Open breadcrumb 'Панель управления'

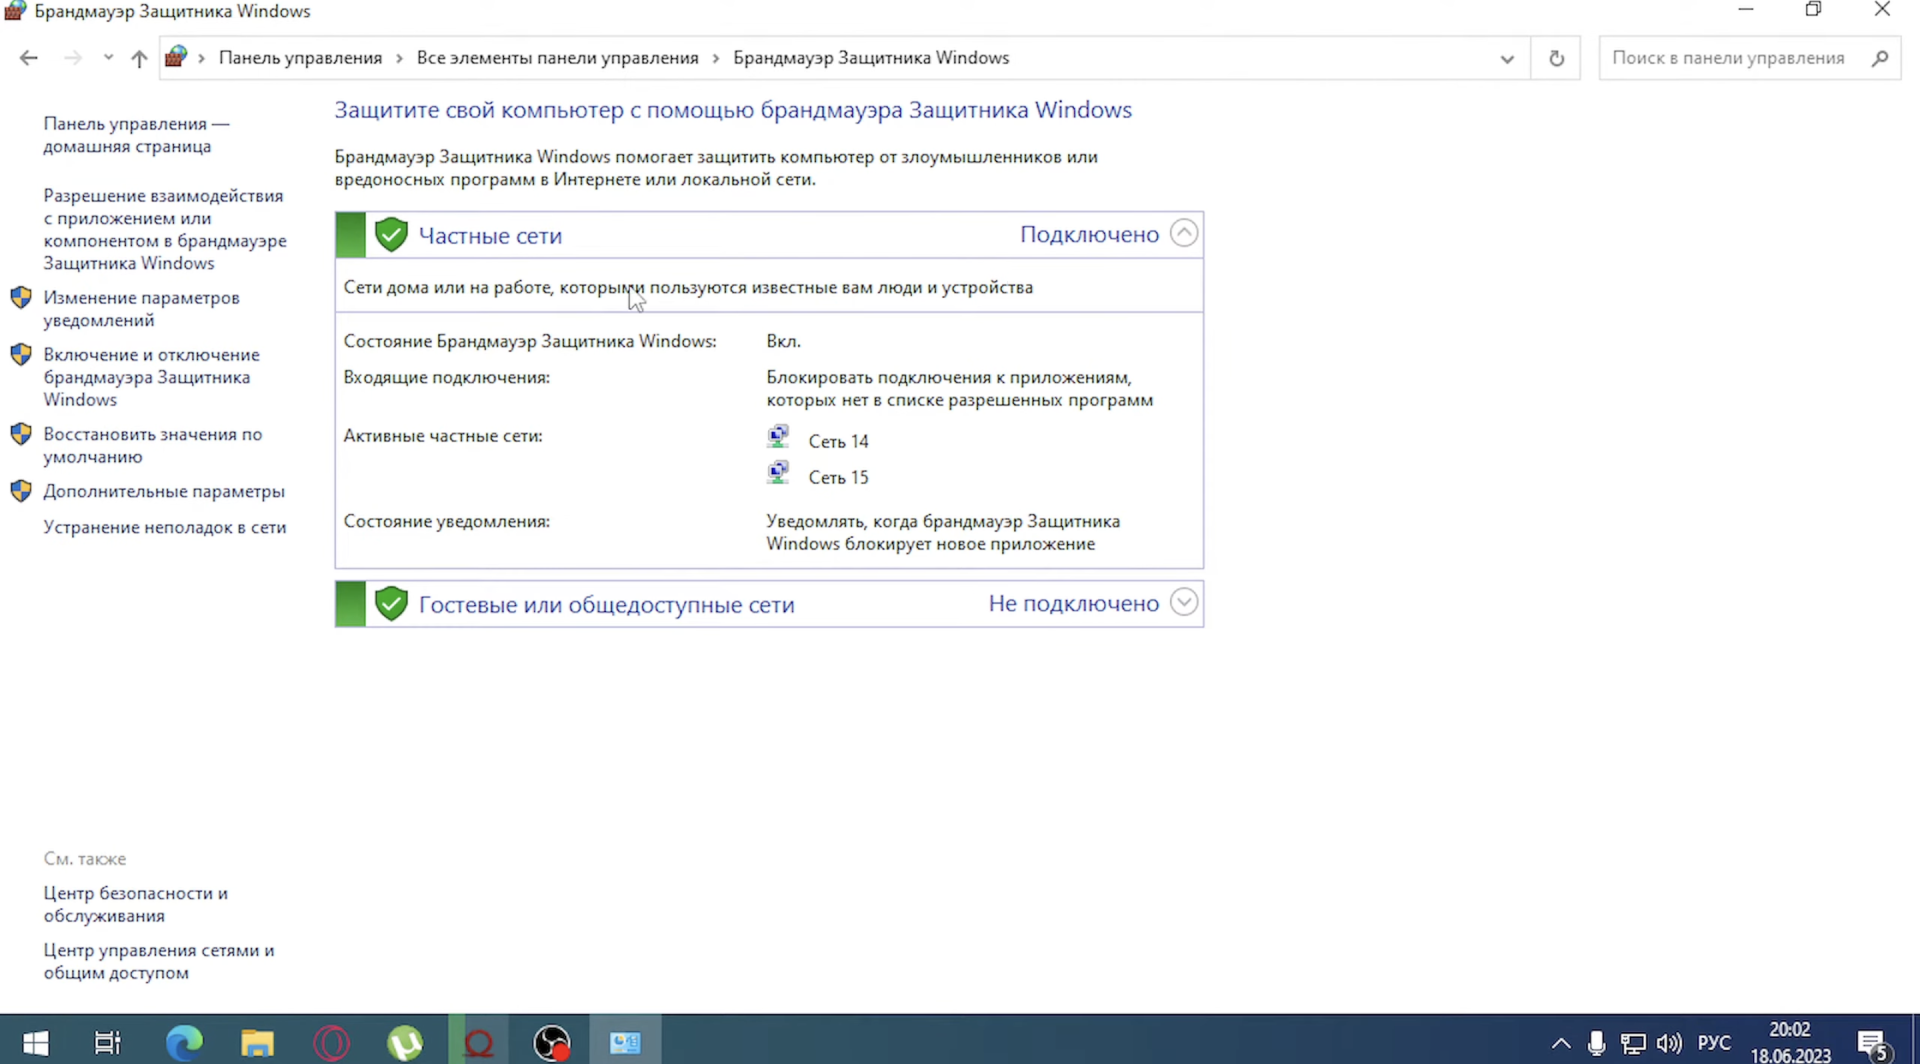pyautogui.click(x=300, y=58)
